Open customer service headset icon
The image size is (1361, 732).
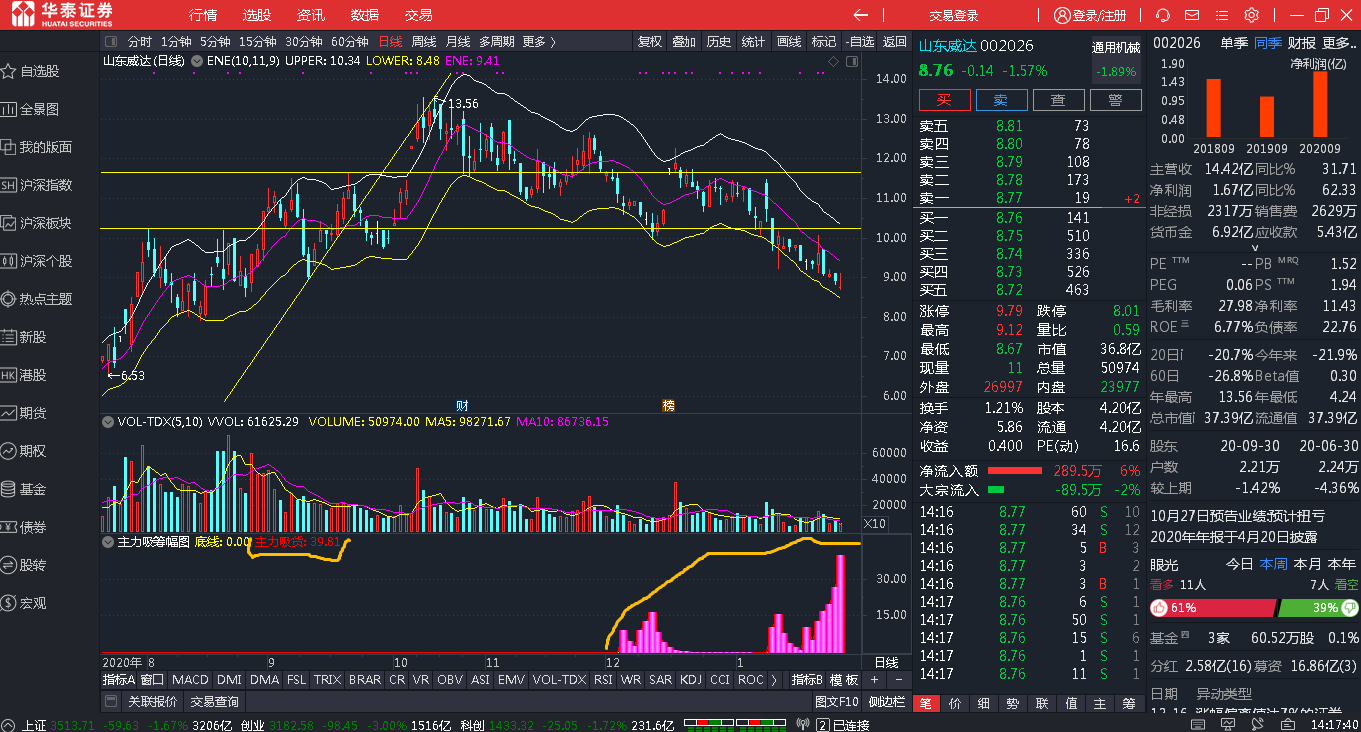pos(1163,15)
